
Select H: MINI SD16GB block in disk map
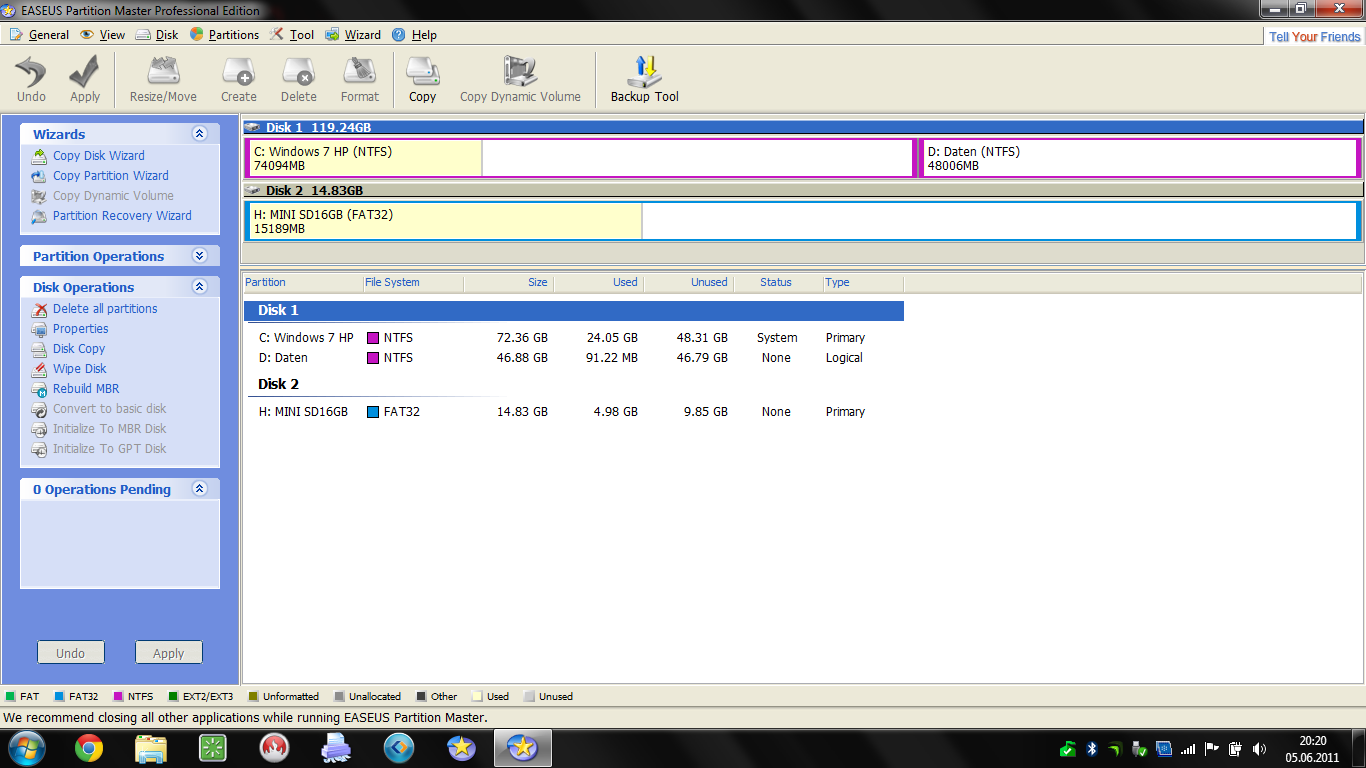[x=803, y=221]
